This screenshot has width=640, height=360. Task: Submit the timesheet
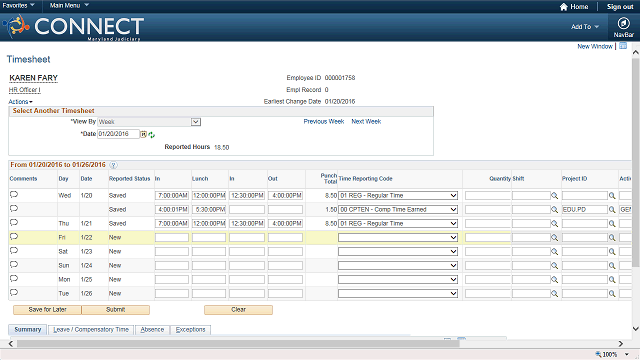pyautogui.click(x=116, y=310)
